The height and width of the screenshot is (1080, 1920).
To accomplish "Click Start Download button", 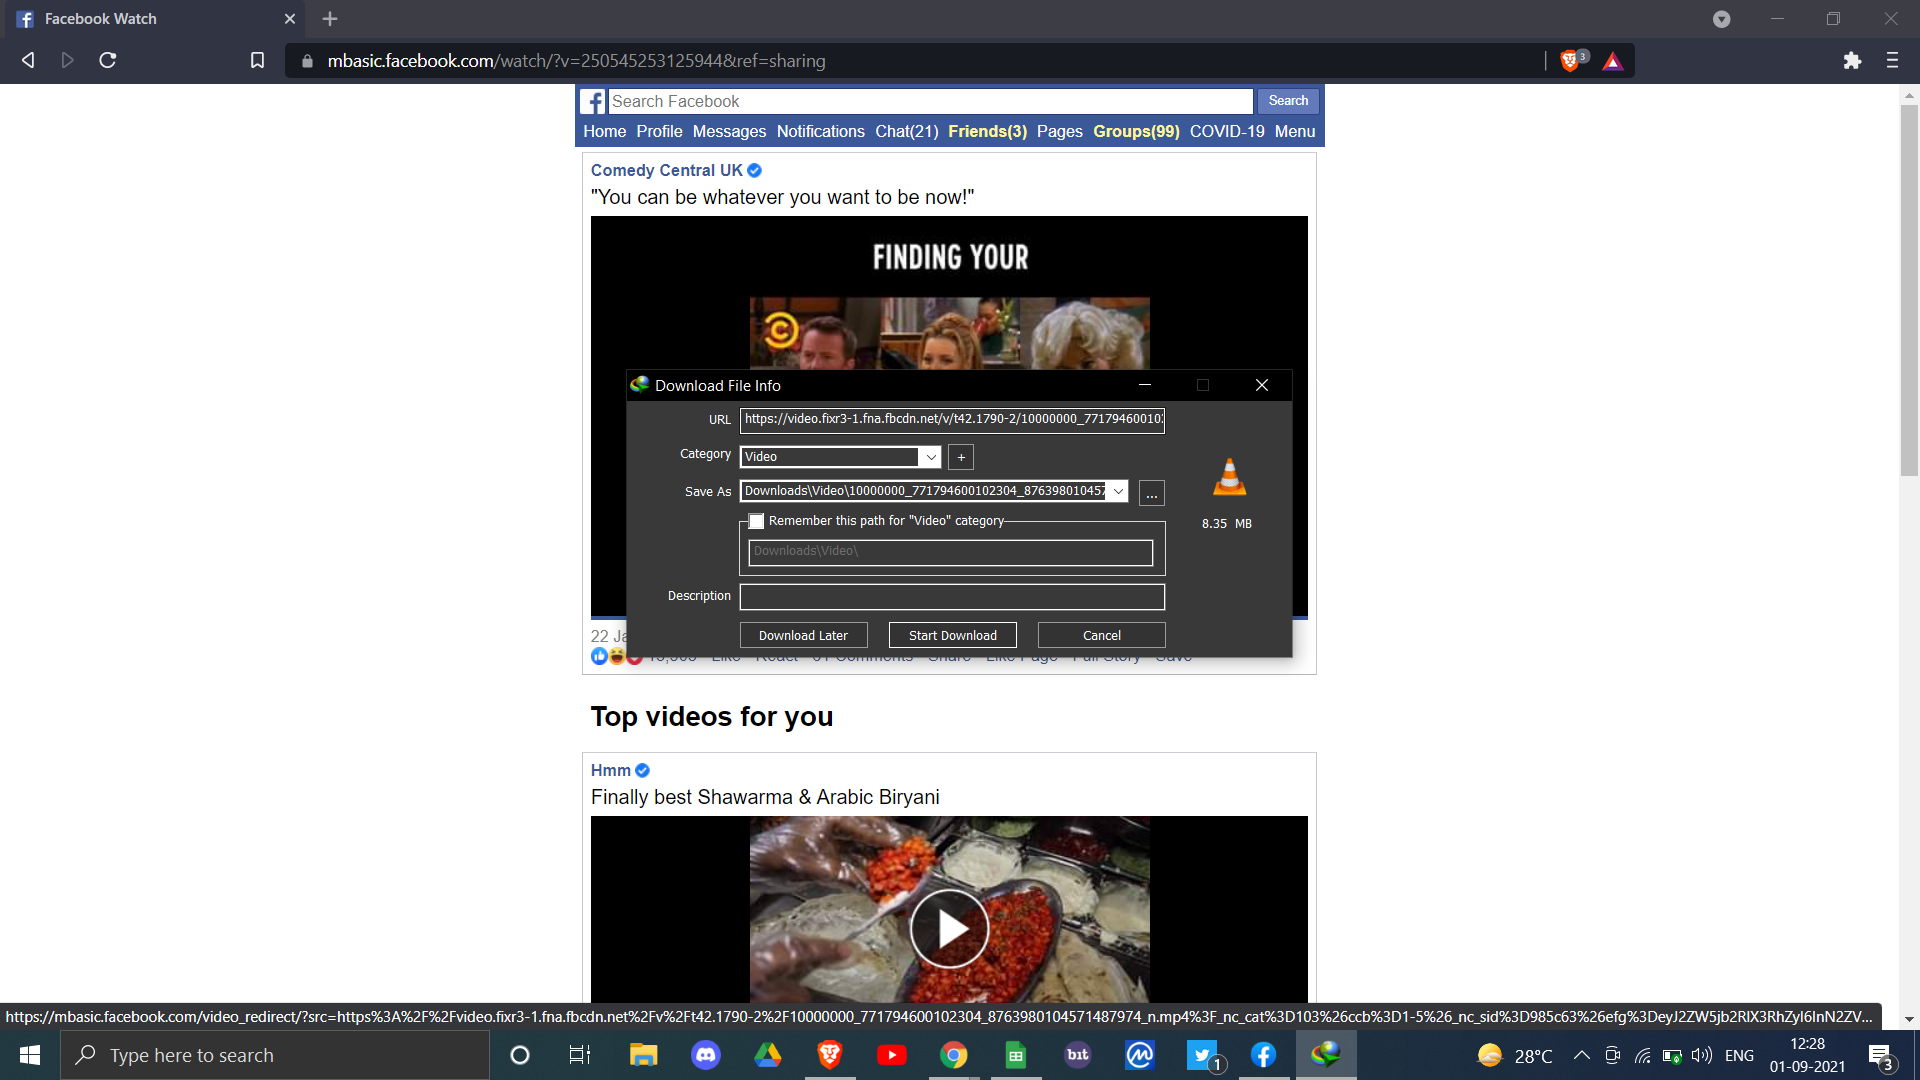I will pos(952,635).
